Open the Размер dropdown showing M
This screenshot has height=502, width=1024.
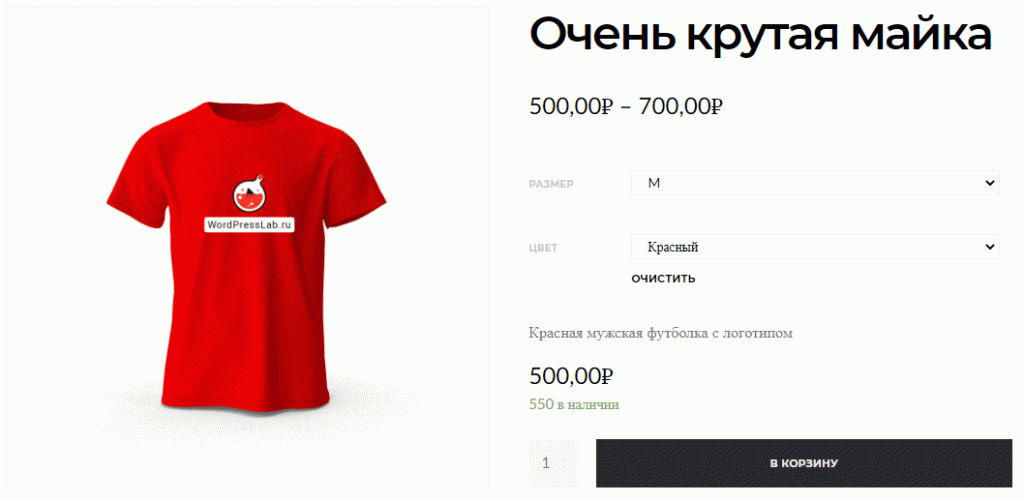coord(815,183)
